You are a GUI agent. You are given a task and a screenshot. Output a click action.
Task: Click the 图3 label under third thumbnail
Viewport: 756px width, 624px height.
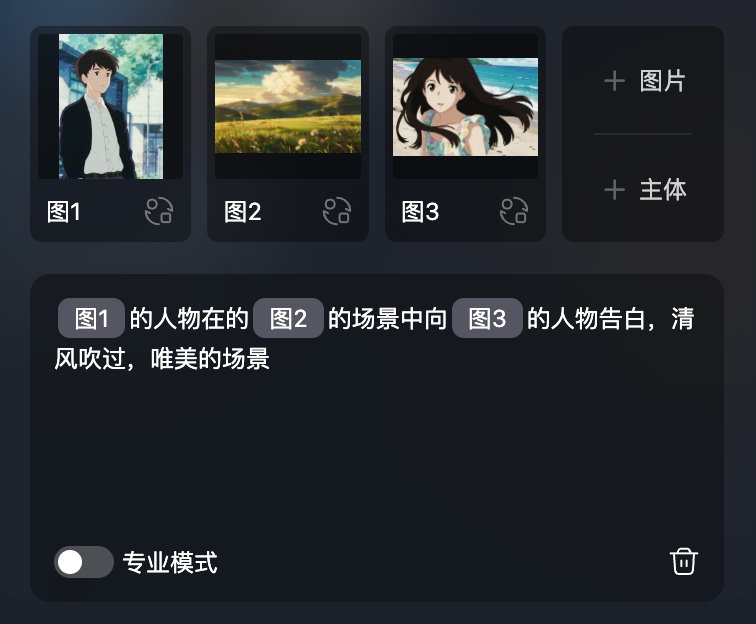click(x=420, y=212)
